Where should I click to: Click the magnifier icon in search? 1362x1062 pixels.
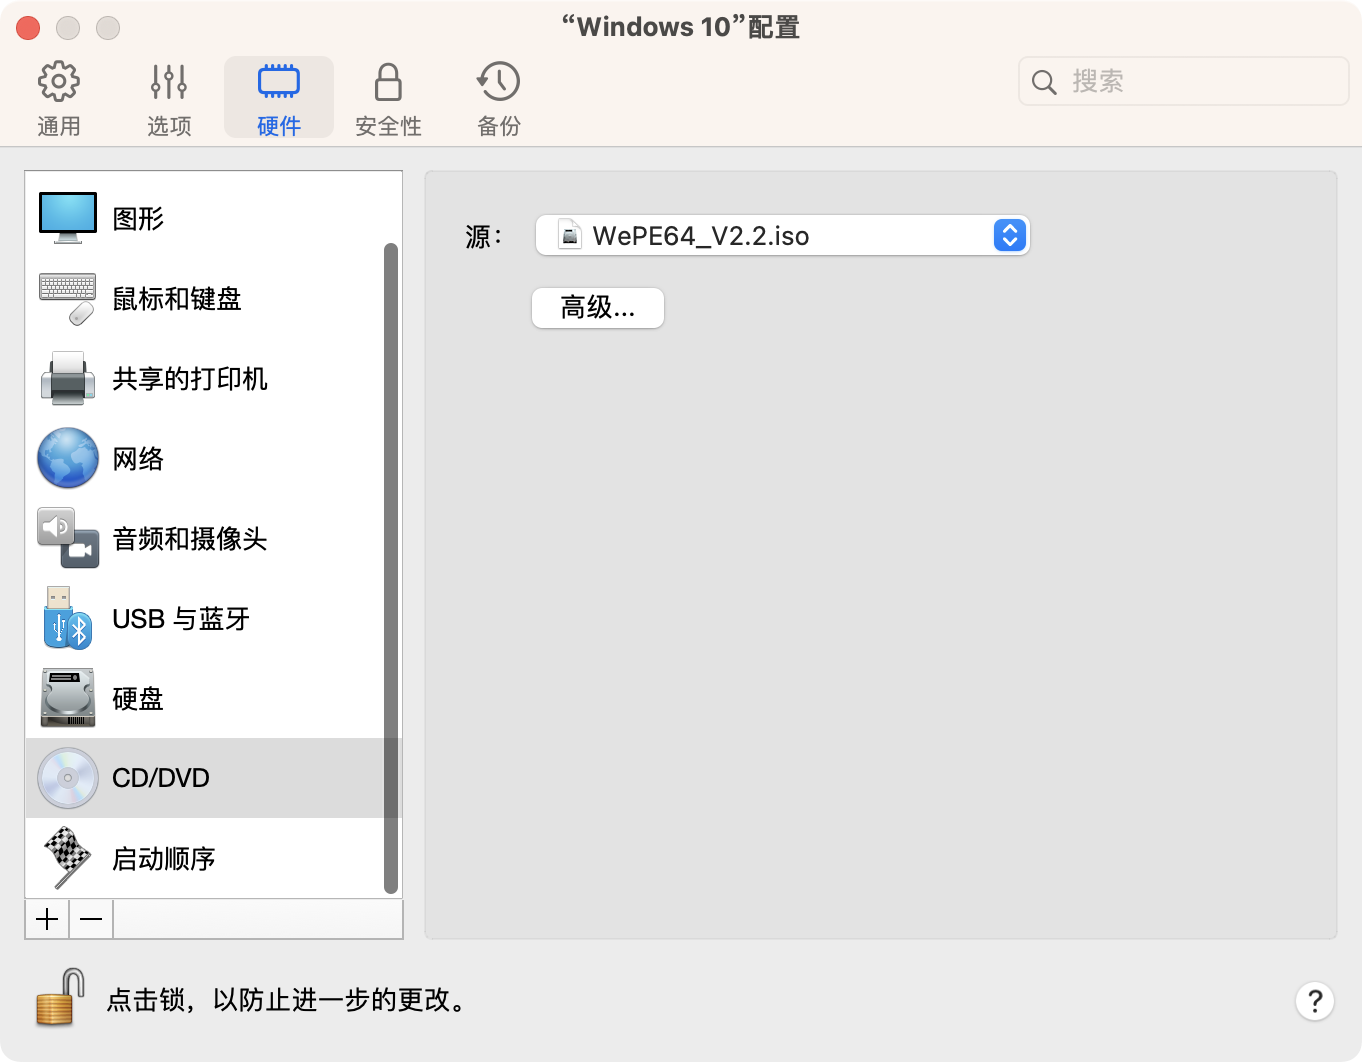coord(1044,82)
